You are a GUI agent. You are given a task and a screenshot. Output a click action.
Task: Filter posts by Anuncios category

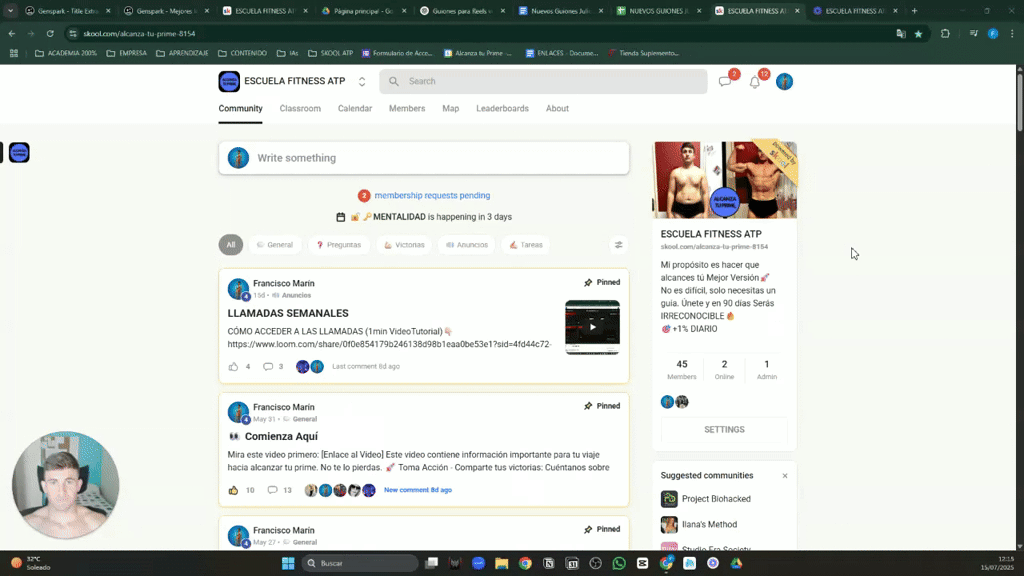(x=467, y=245)
